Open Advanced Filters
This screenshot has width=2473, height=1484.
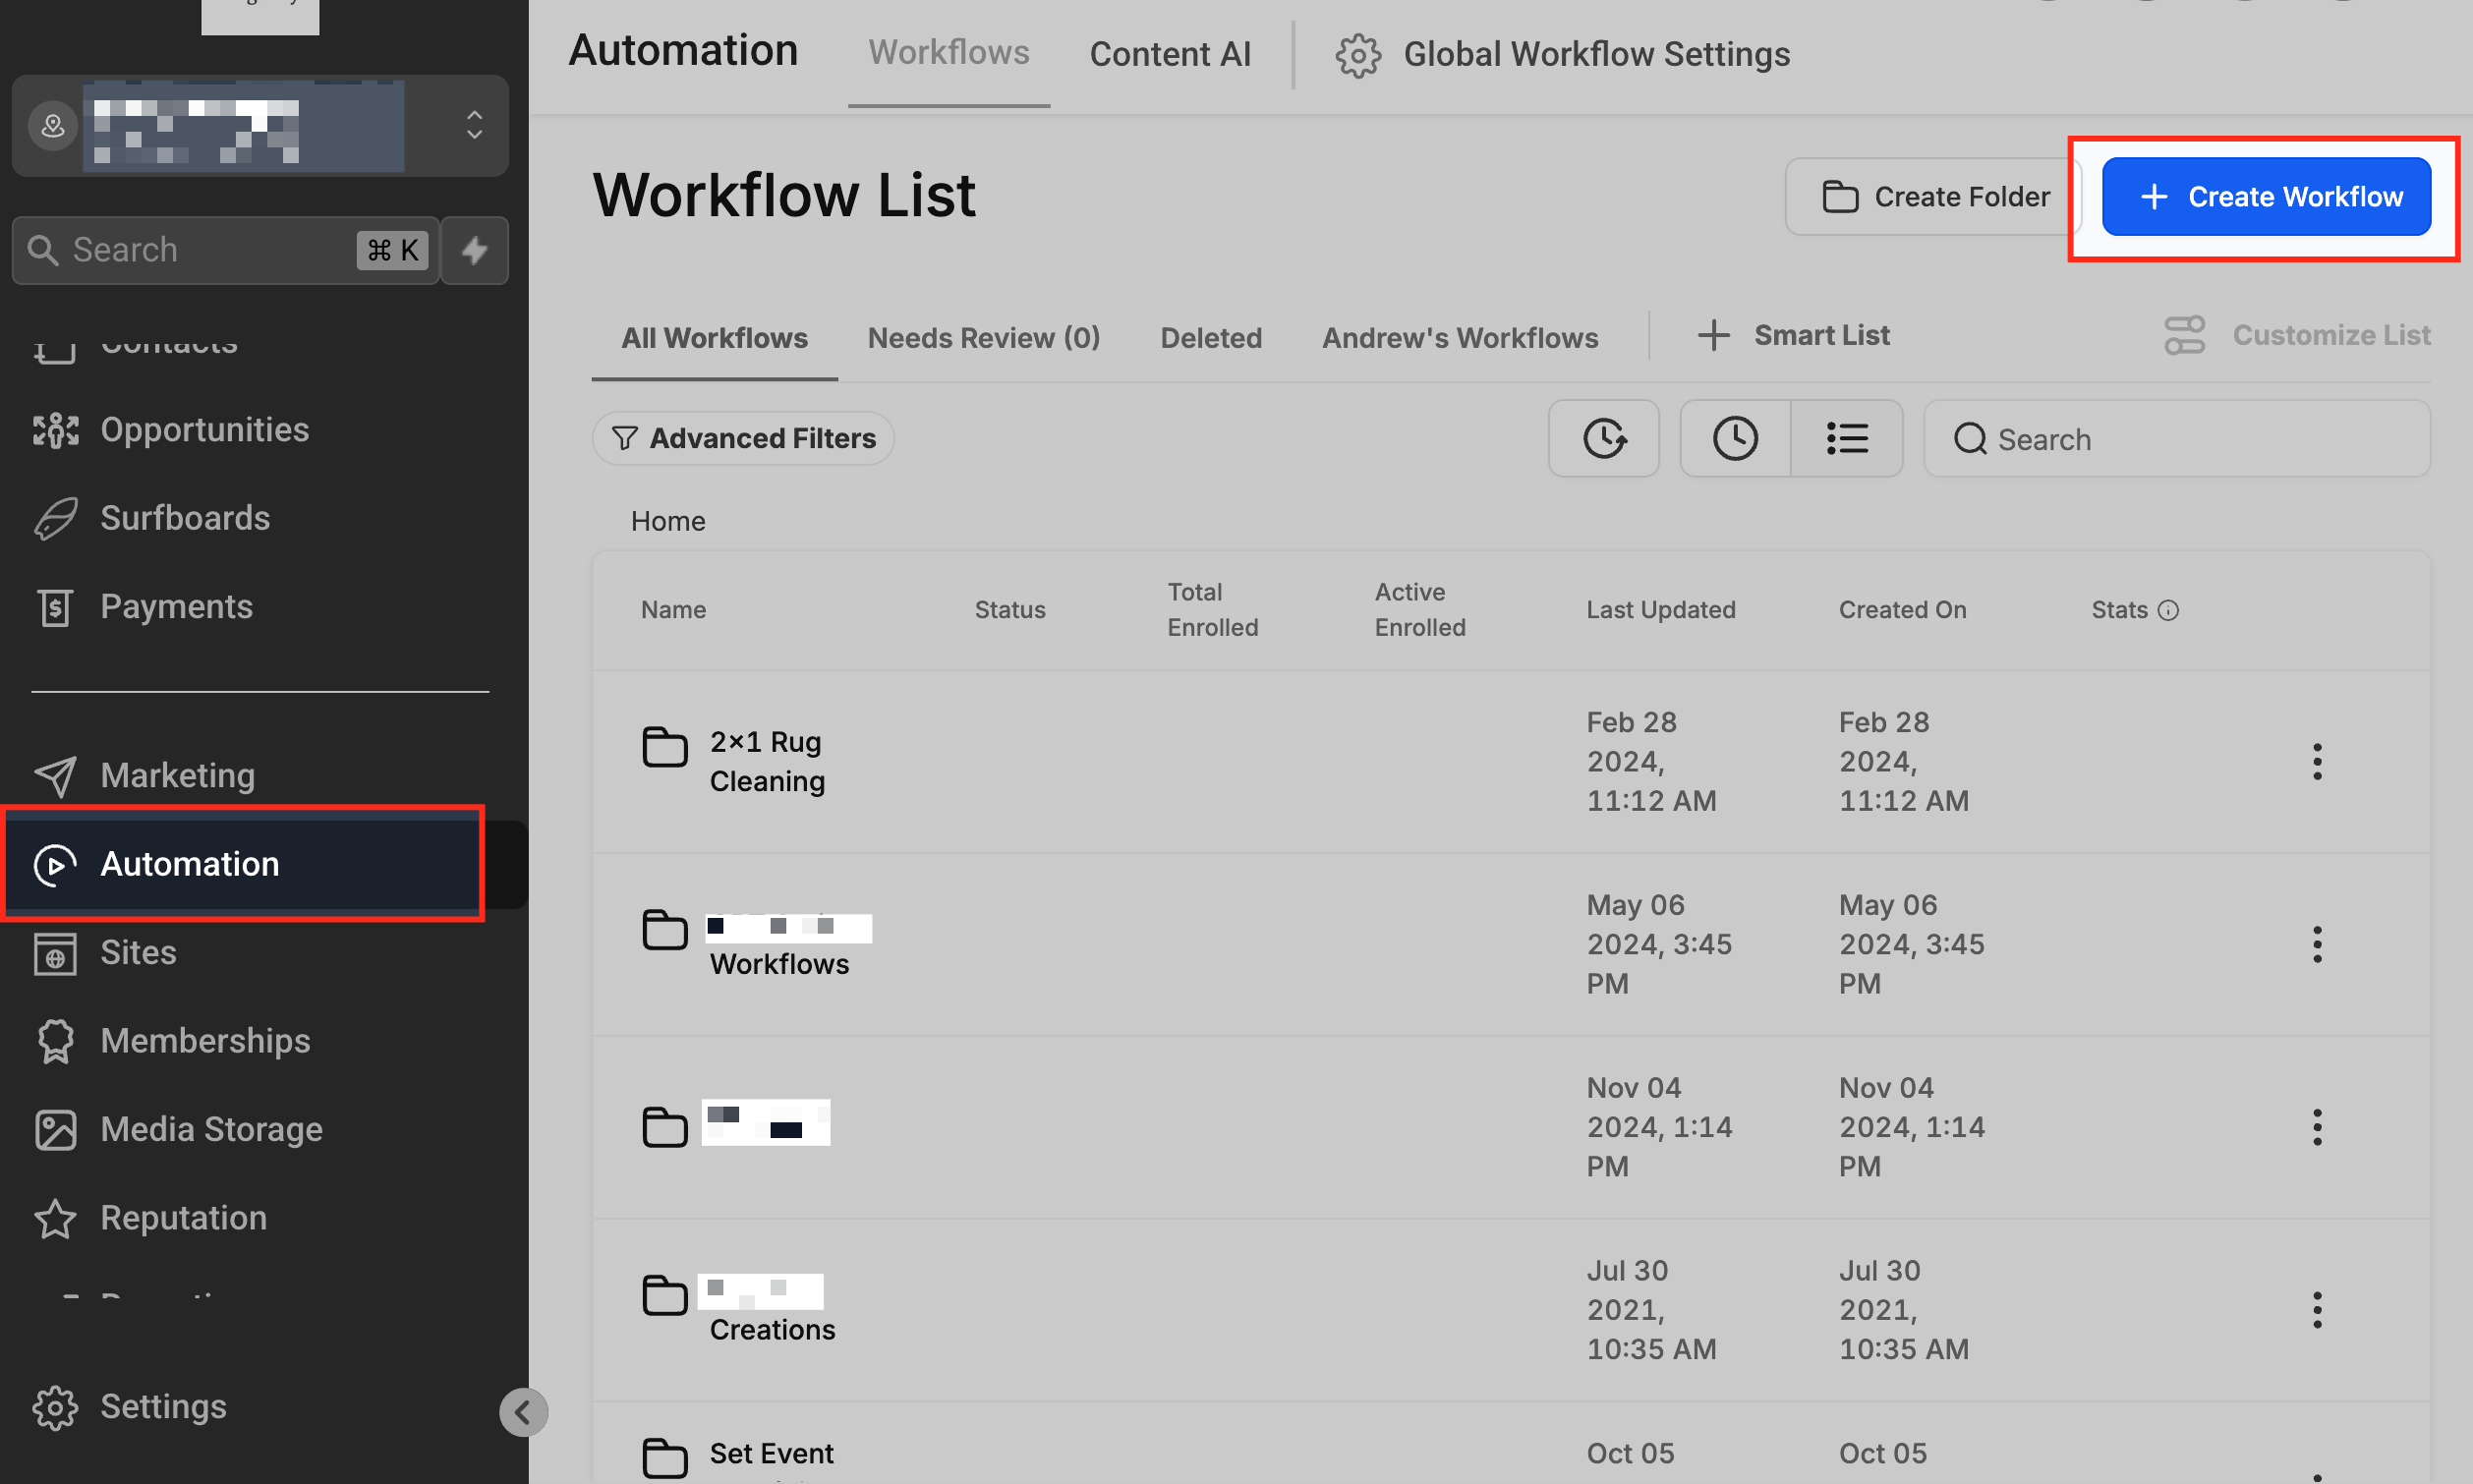743,438
